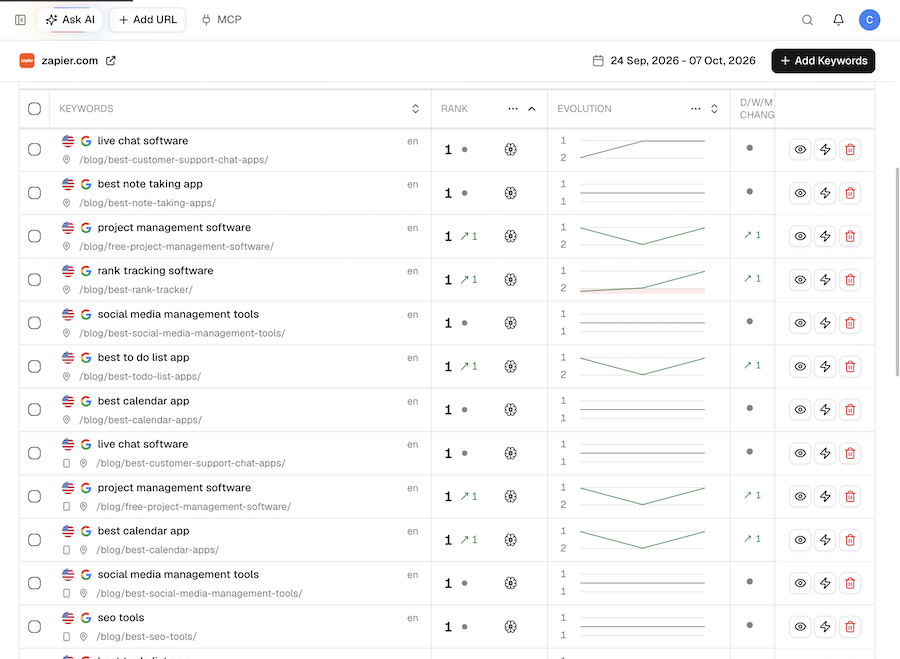The height and width of the screenshot is (659, 900).
Task: View details eye for seo tools
Action: tap(800, 626)
